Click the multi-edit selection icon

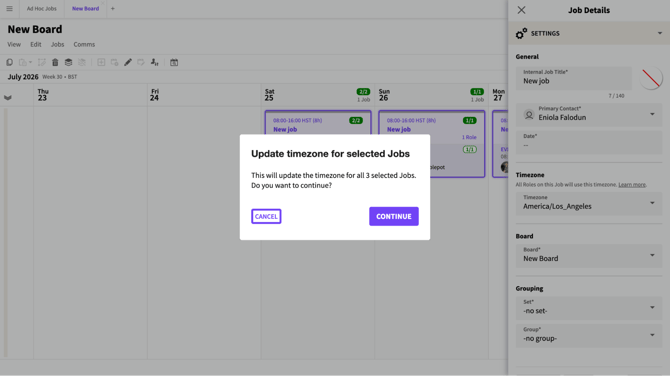tap(41, 62)
